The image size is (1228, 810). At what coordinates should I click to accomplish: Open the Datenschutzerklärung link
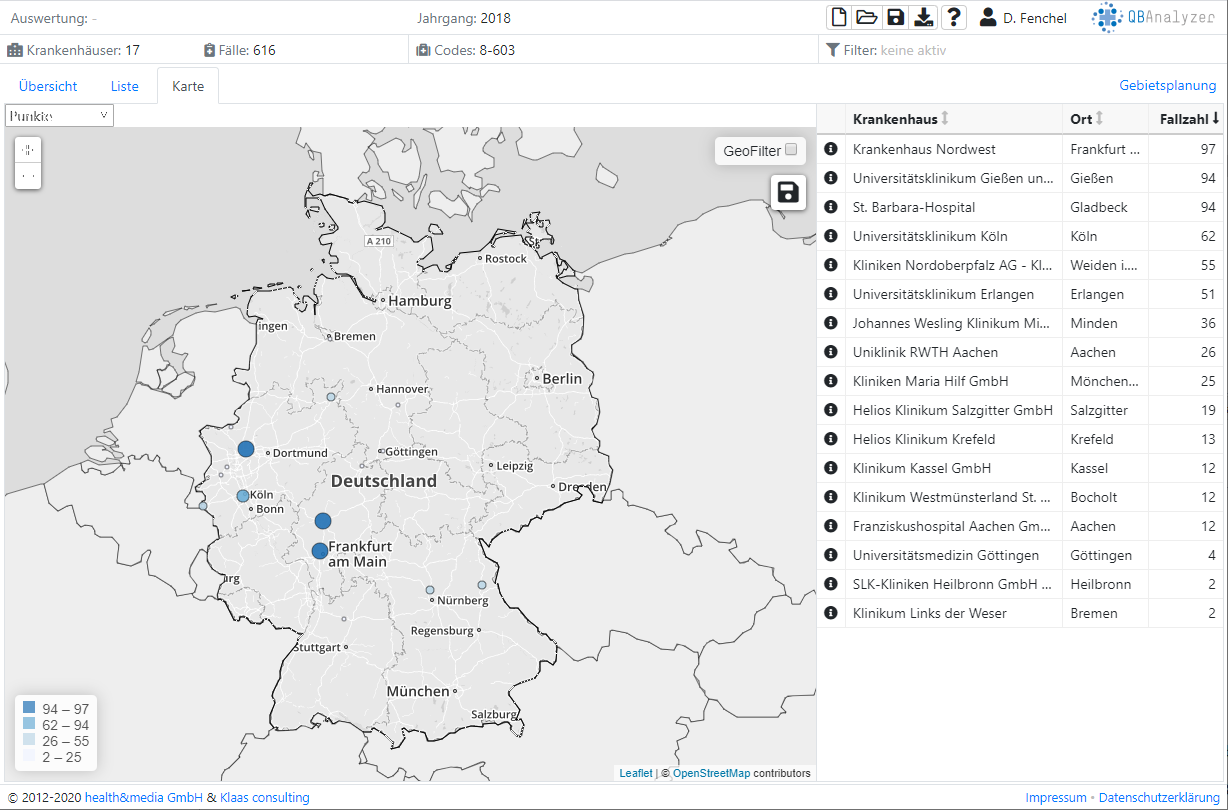pyautogui.click(x=1160, y=797)
